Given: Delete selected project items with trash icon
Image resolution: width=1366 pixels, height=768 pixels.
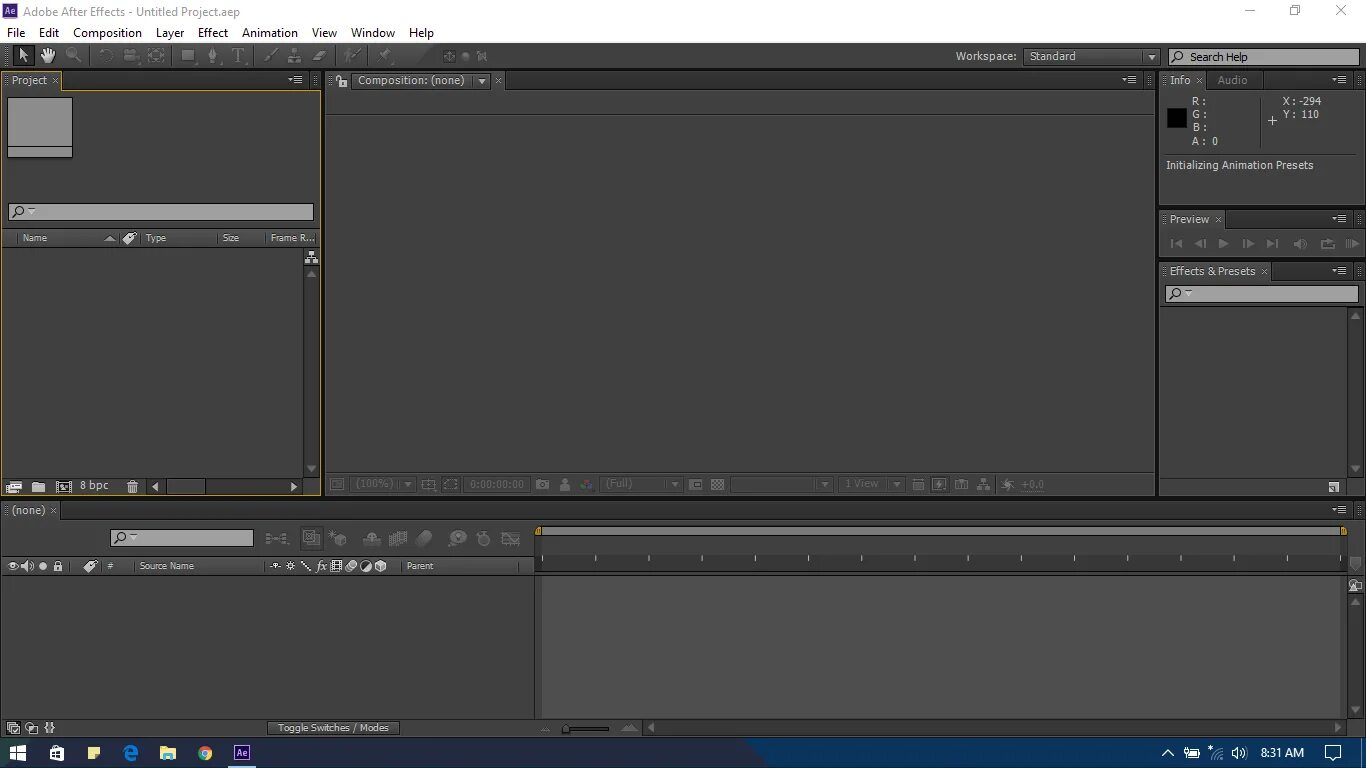Looking at the screenshot, I should coord(132,486).
